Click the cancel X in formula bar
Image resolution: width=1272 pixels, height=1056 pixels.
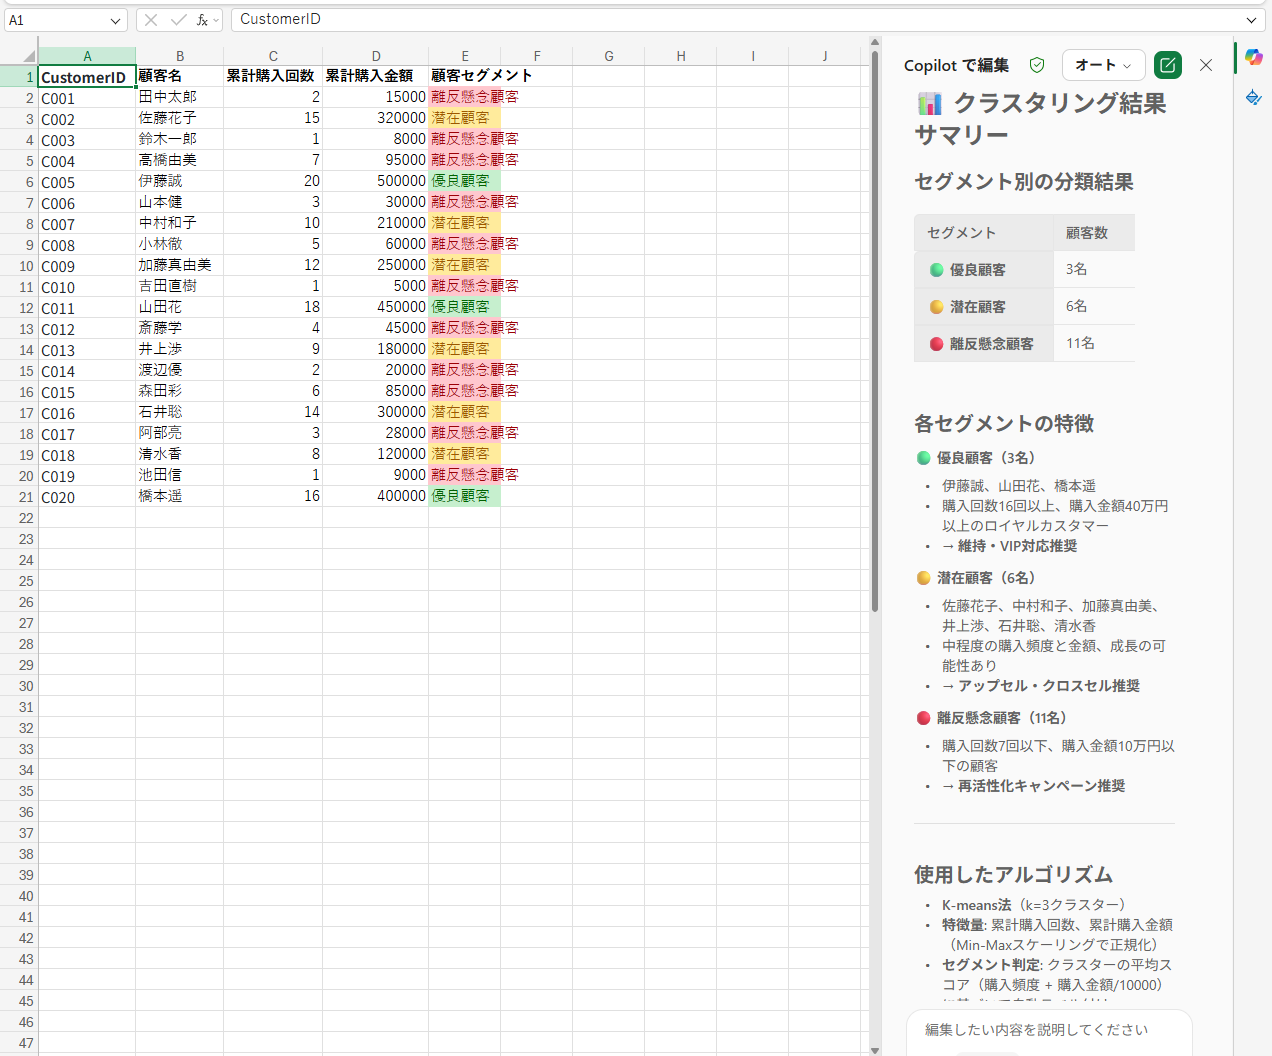coord(151,20)
